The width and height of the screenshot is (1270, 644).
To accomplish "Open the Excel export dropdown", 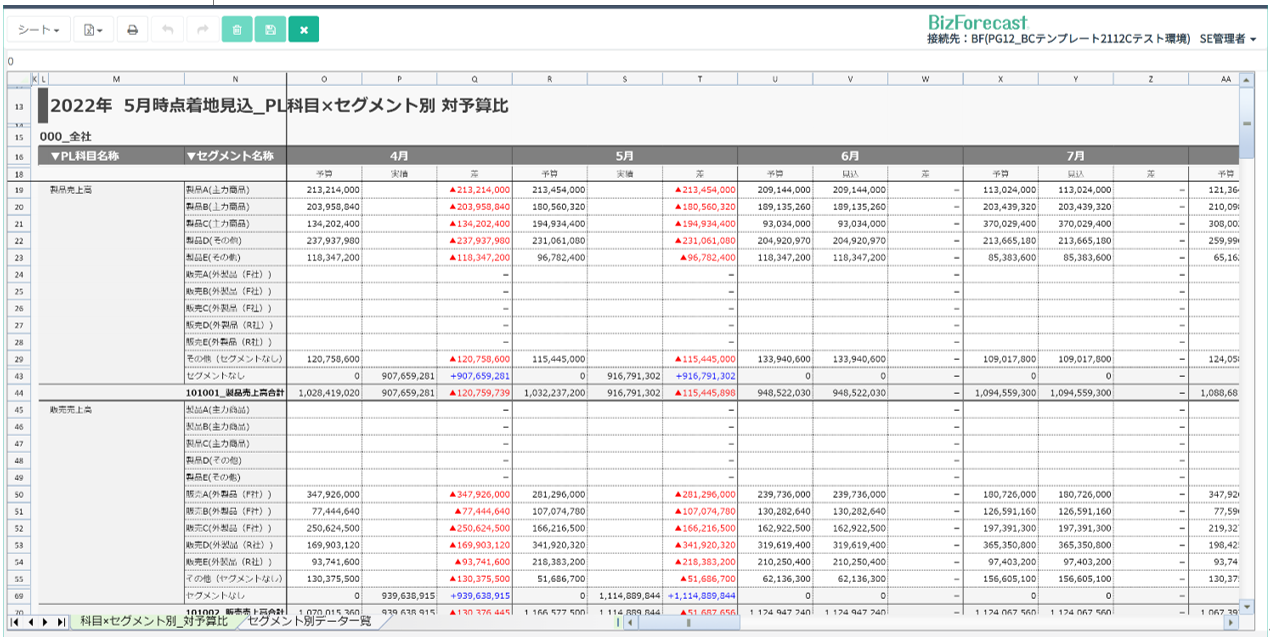I will 93,30.
